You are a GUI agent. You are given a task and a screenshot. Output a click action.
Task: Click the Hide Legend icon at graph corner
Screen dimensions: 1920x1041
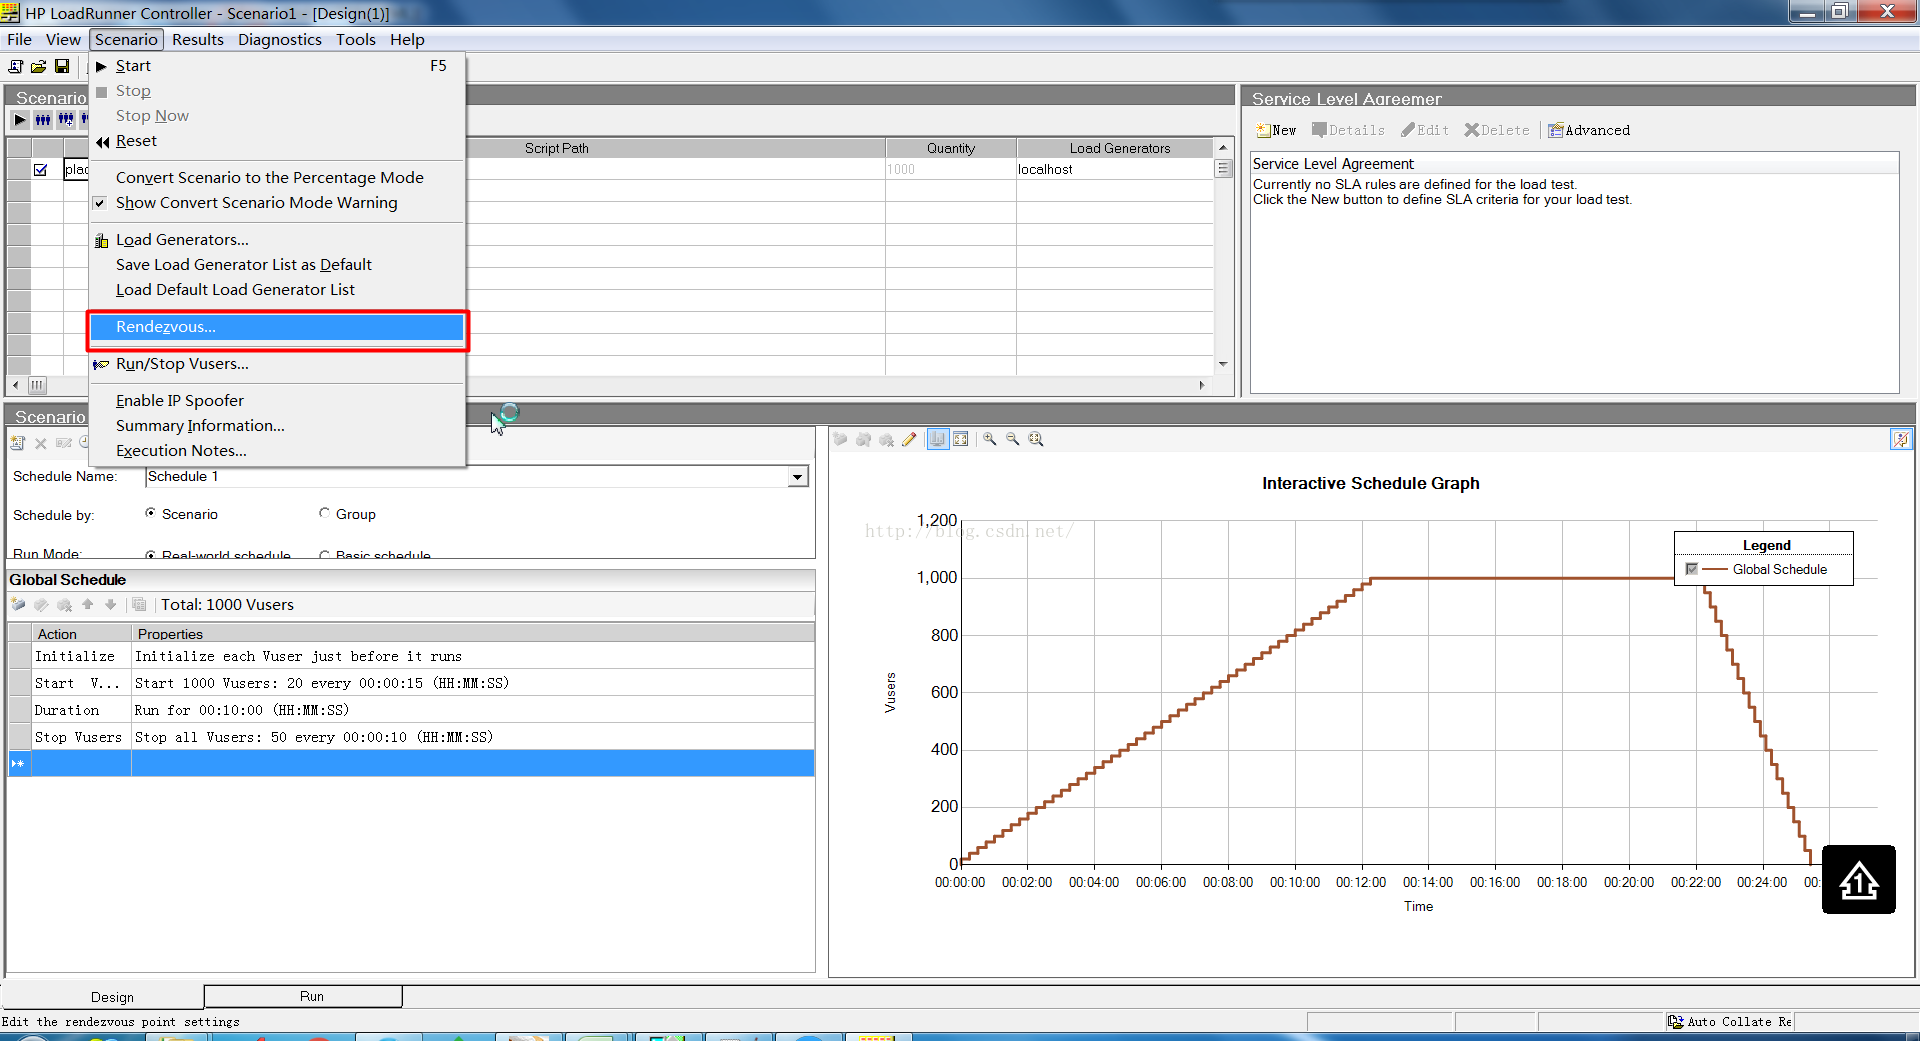coord(1901,439)
